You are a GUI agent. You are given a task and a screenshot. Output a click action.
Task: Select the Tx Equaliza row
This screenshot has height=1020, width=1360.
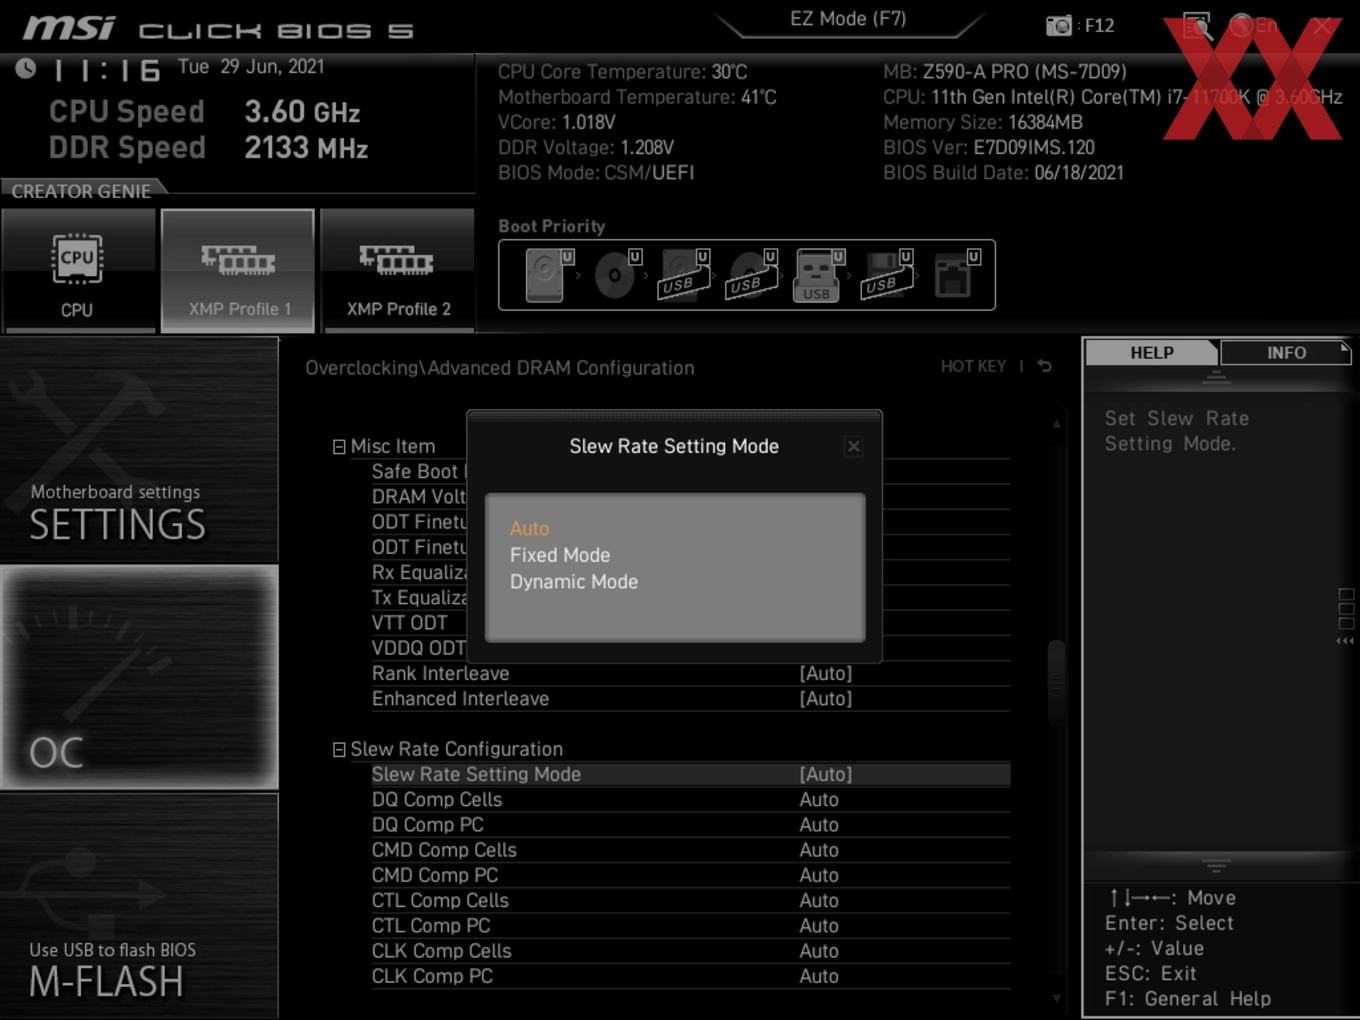418,597
